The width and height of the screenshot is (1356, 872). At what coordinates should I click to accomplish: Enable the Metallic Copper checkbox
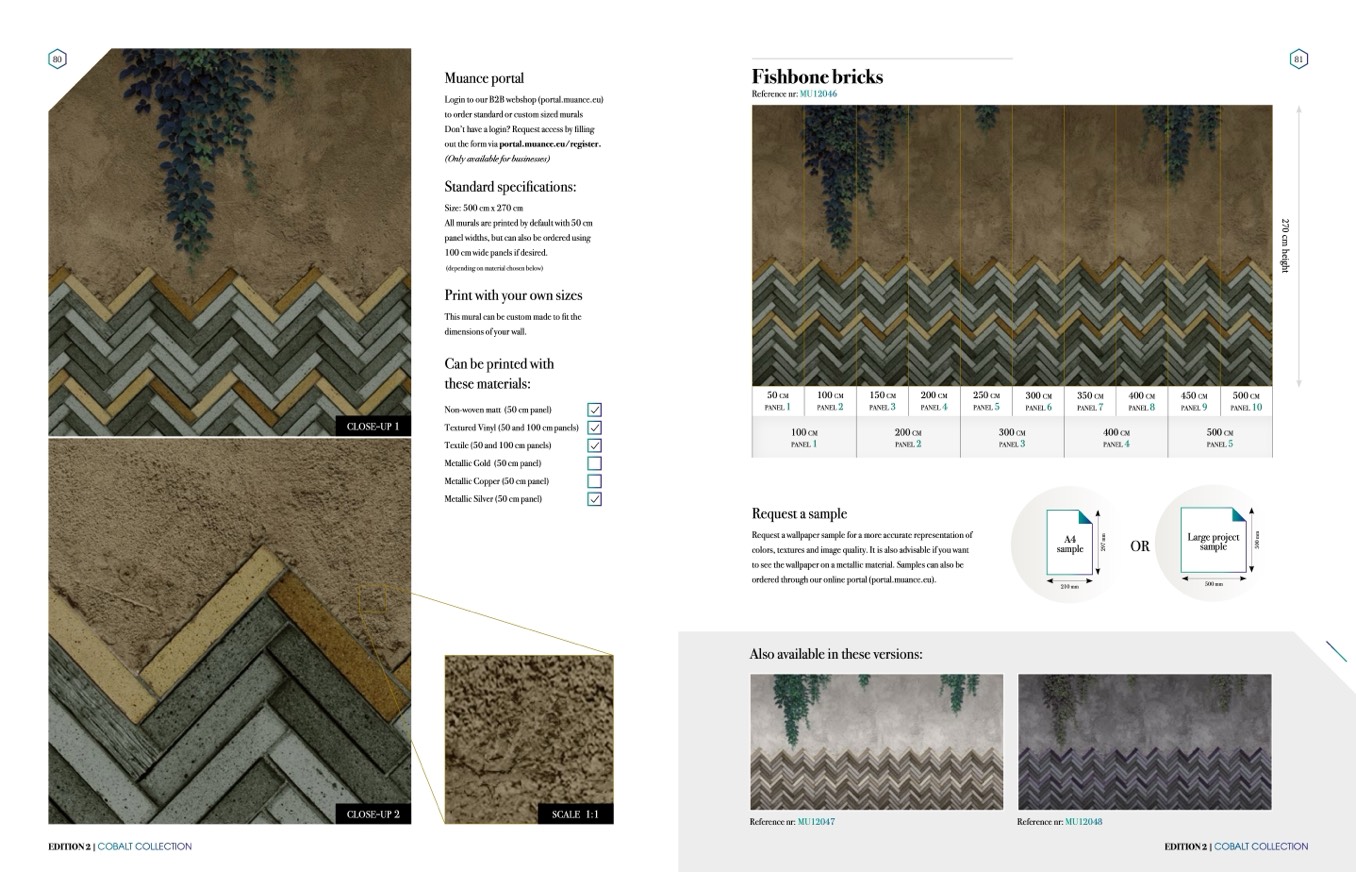point(594,481)
